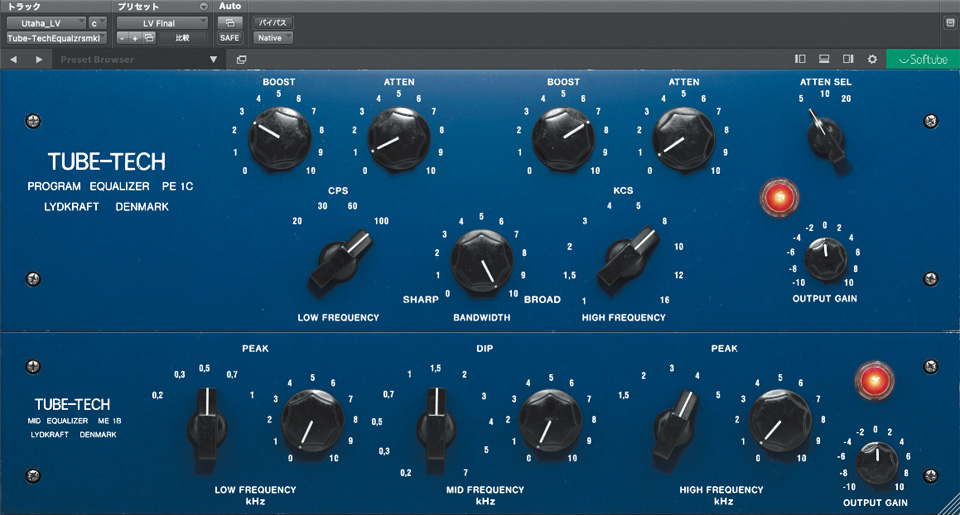Open the plug-in automation enable window
Image resolution: width=960 pixels, height=515 pixels.
(230, 23)
